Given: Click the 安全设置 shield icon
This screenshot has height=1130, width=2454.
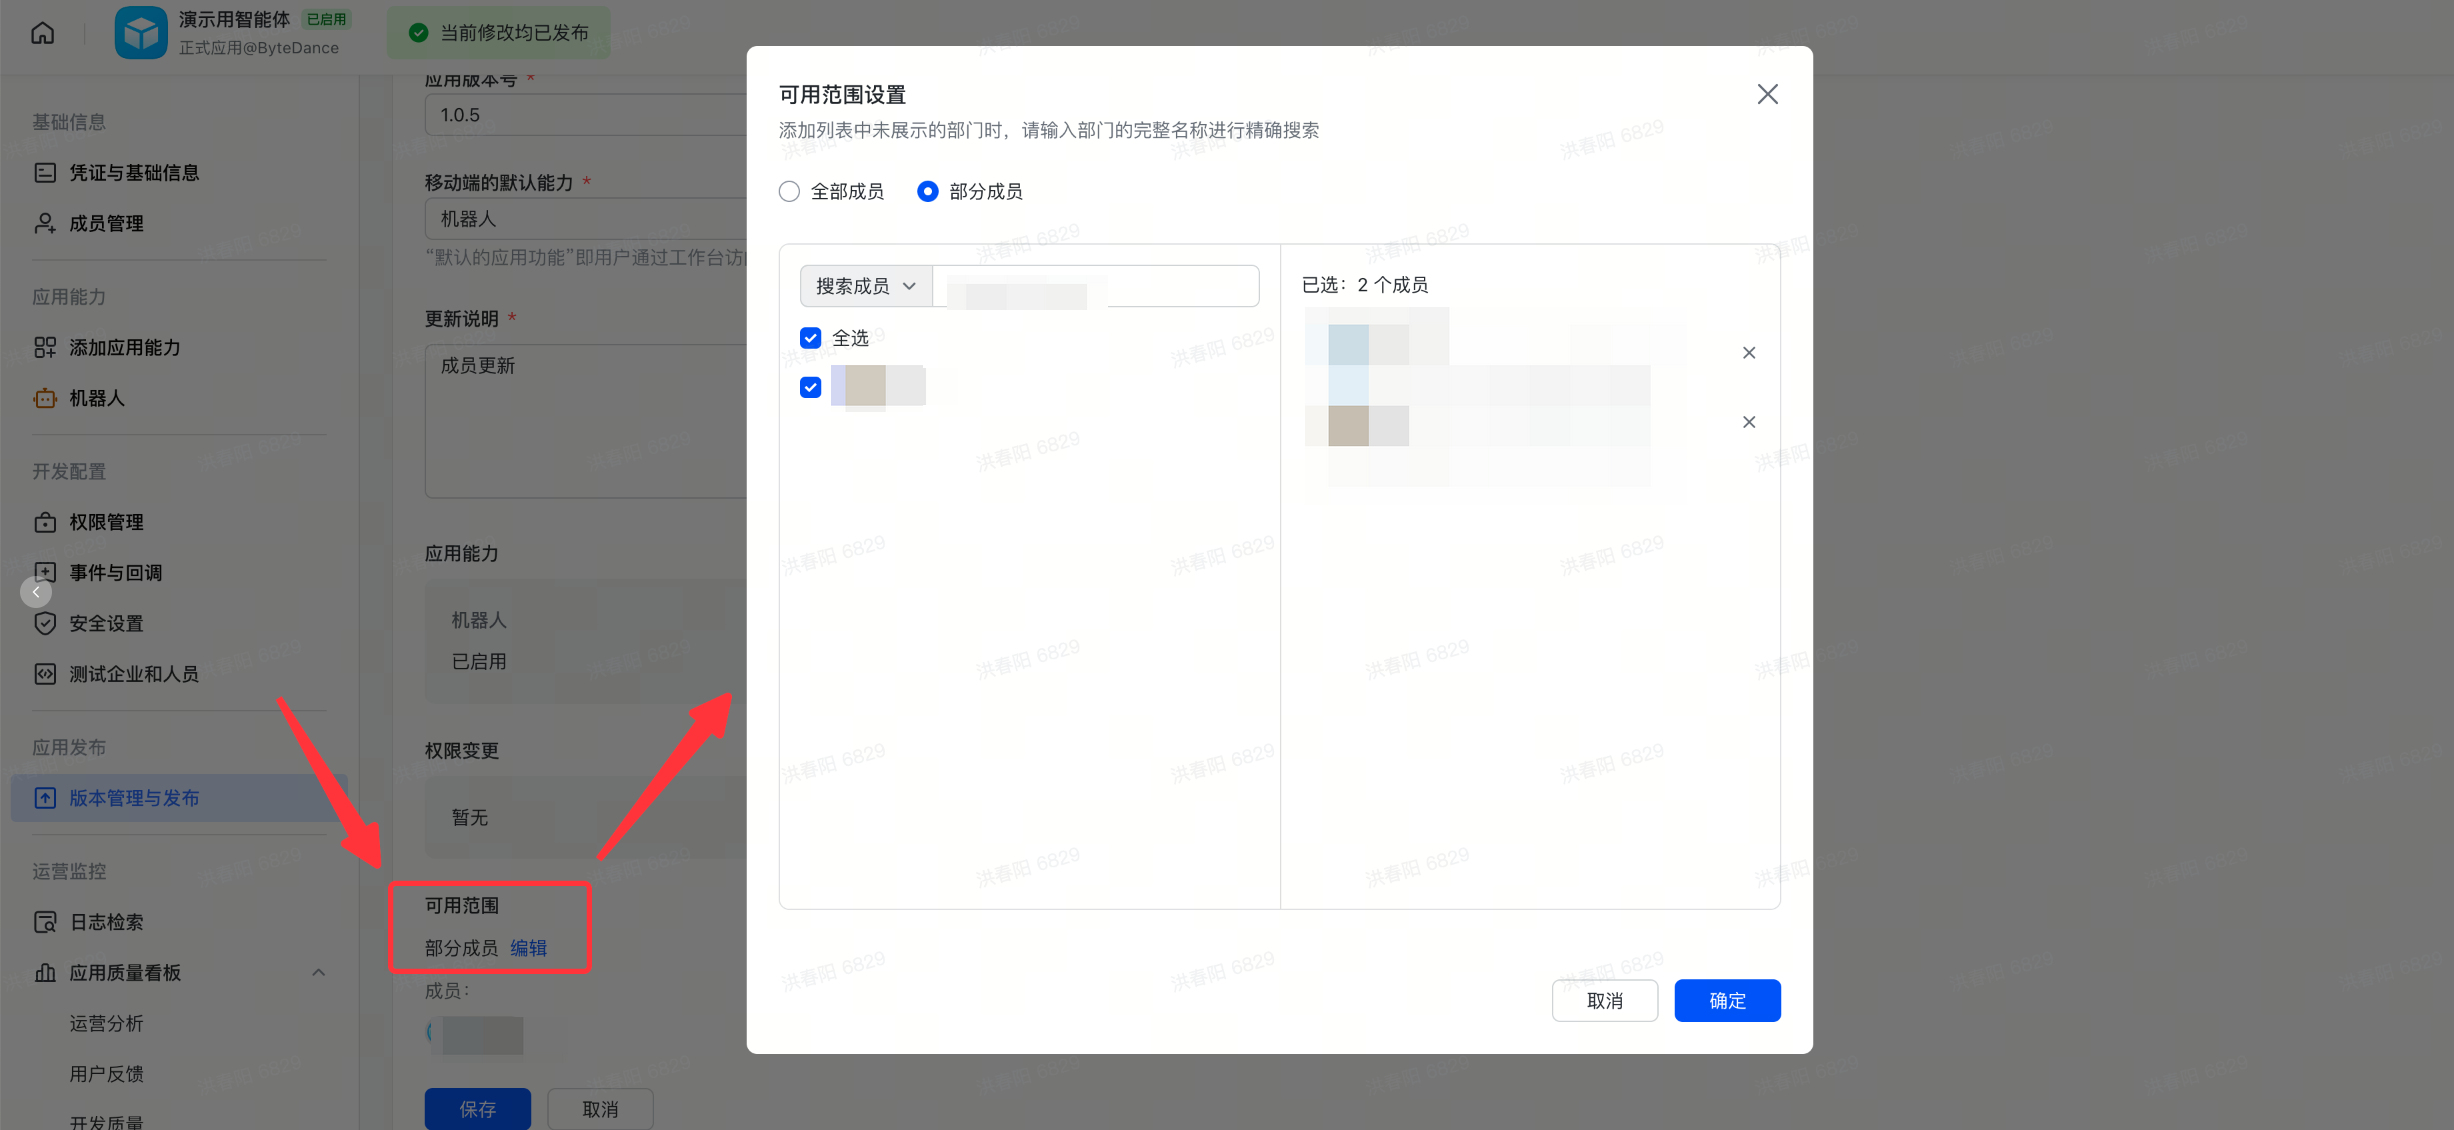Looking at the screenshot, I should 45,623.
